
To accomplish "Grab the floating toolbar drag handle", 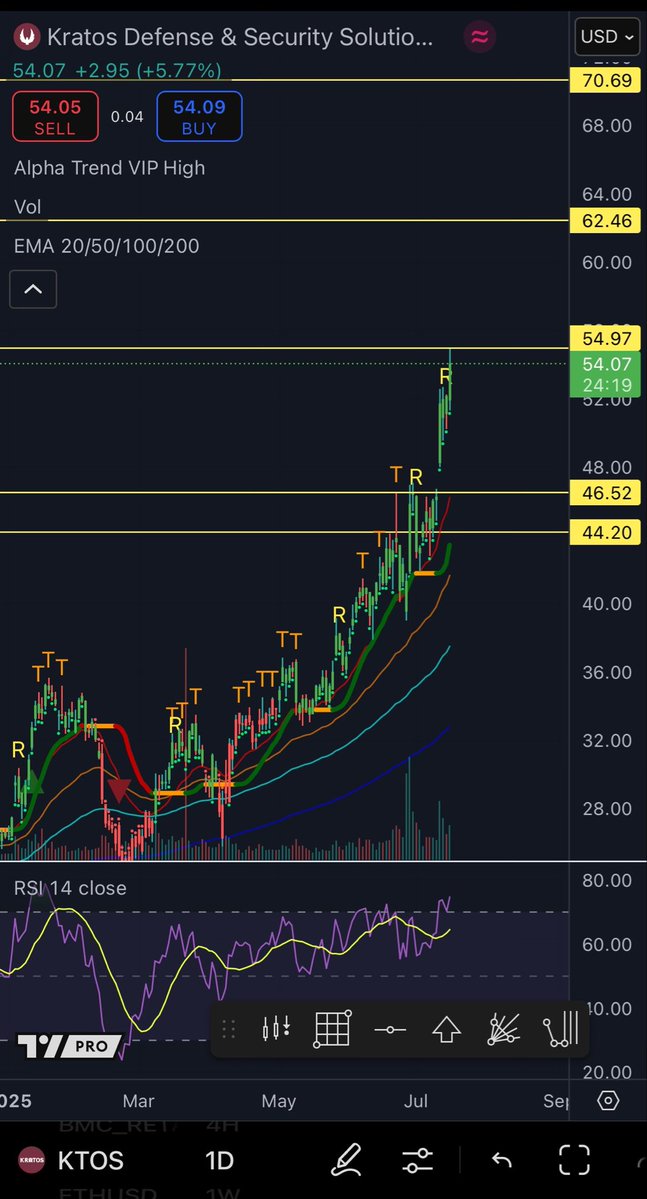I will click(x=228, y=1029).
